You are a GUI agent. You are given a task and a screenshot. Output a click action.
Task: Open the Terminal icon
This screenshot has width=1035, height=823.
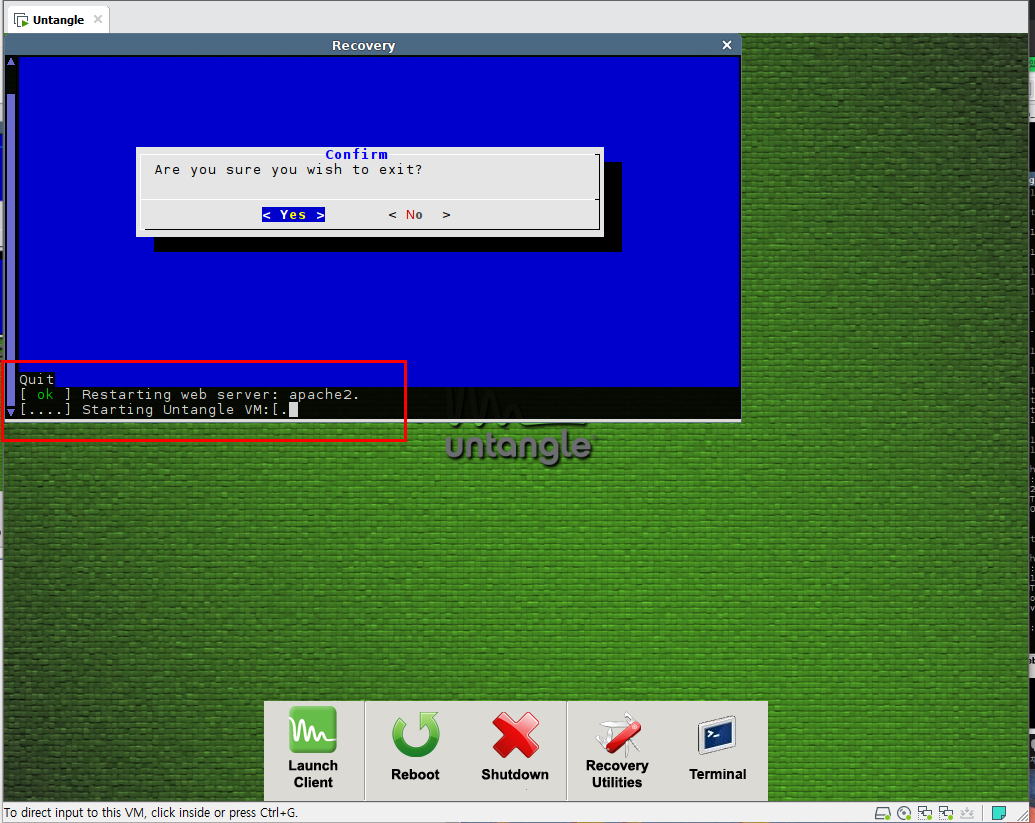pos(717,735)
